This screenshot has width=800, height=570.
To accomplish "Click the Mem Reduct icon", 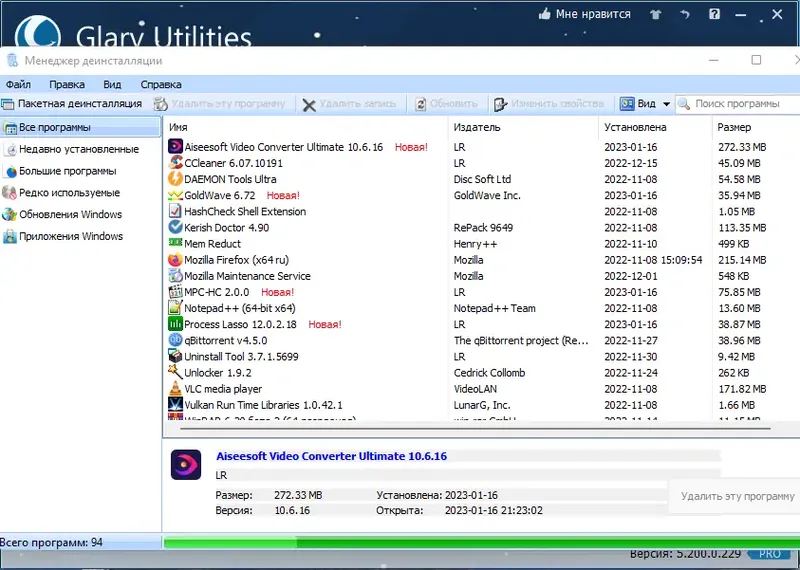I will click(175, 242).
